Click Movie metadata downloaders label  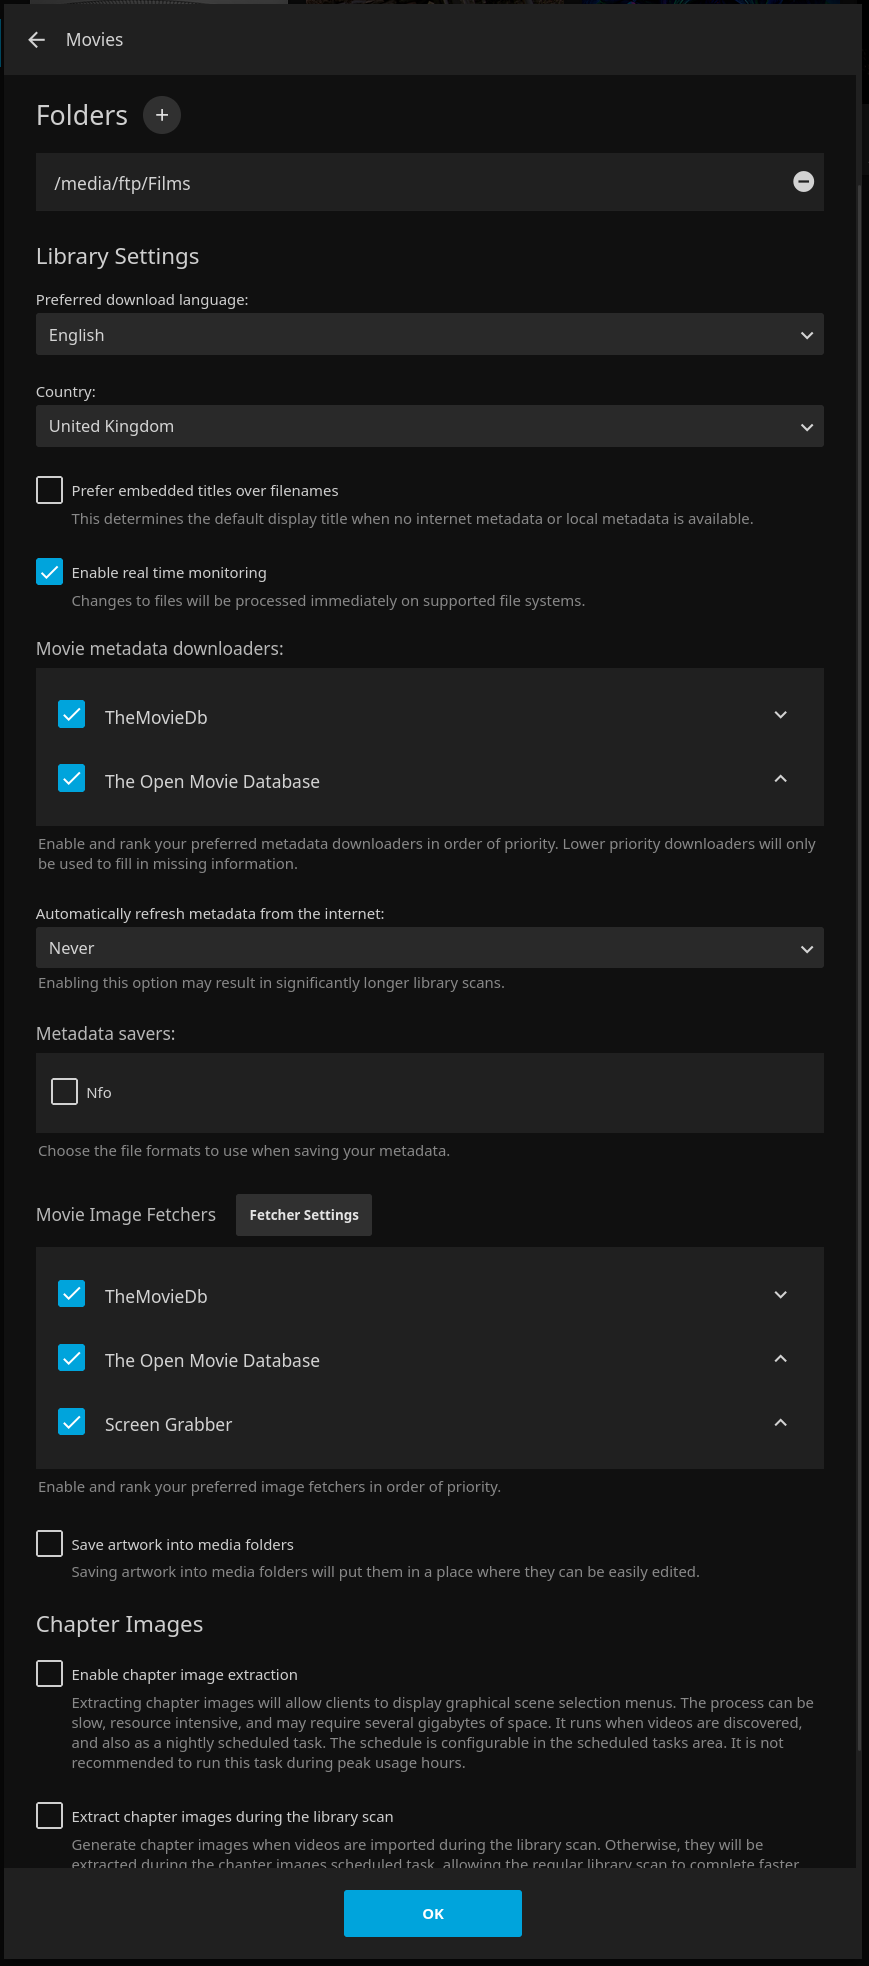160,649
